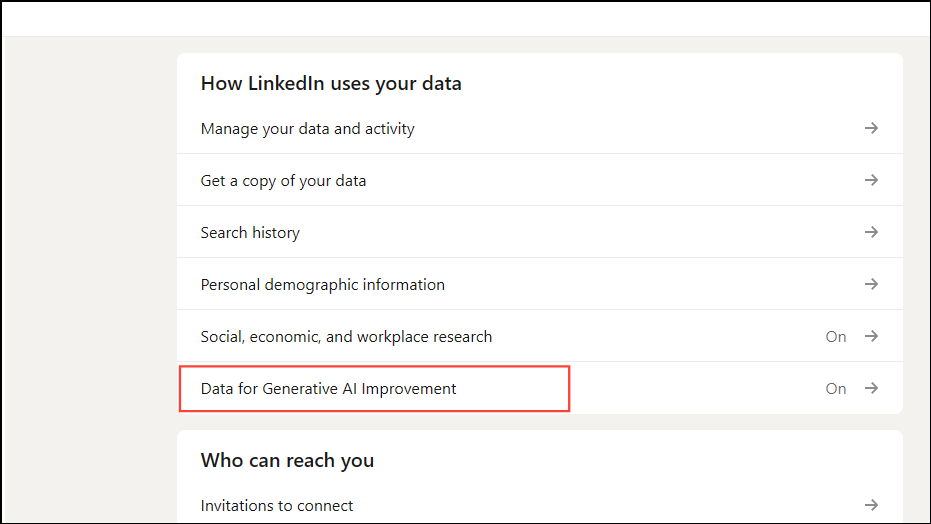Image resolution: width=931 pixels, height=524 pixels.
Task: Click On status for Data for Generative AI Improvement
Action: [836, 389]
